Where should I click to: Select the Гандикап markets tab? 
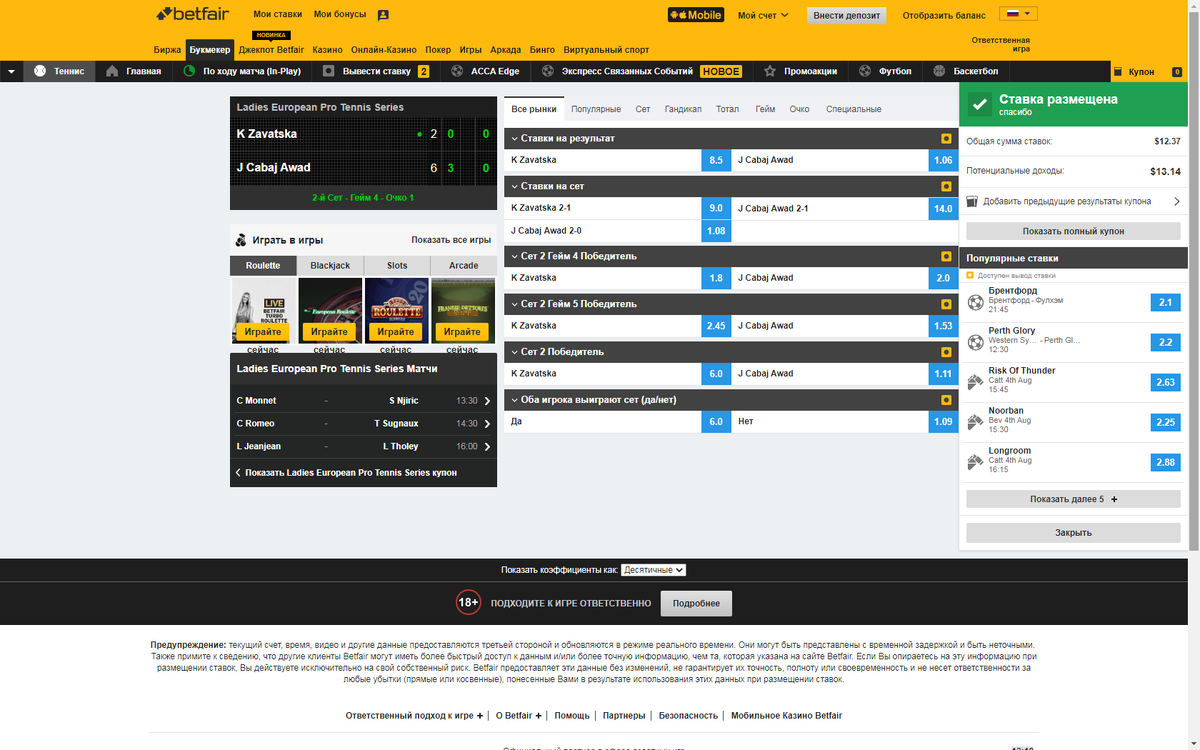tap(683, 109)
